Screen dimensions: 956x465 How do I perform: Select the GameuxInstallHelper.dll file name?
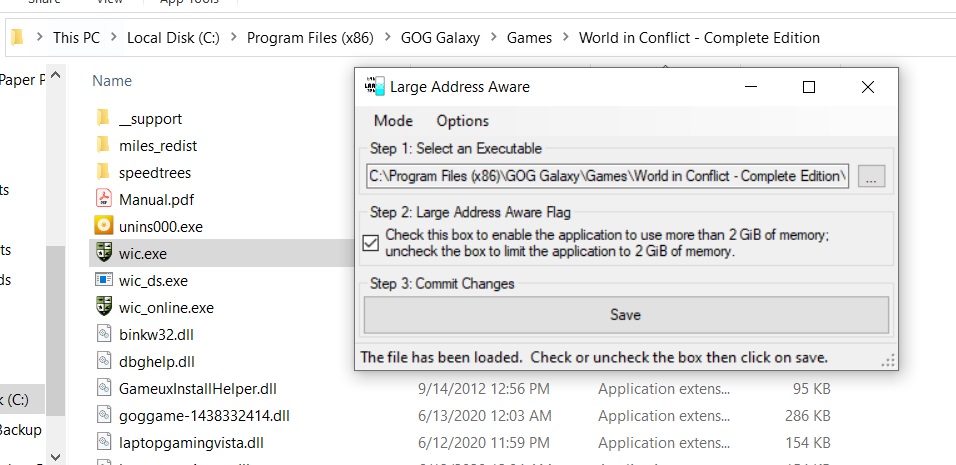pyautogui.click(x=198, y=388)
